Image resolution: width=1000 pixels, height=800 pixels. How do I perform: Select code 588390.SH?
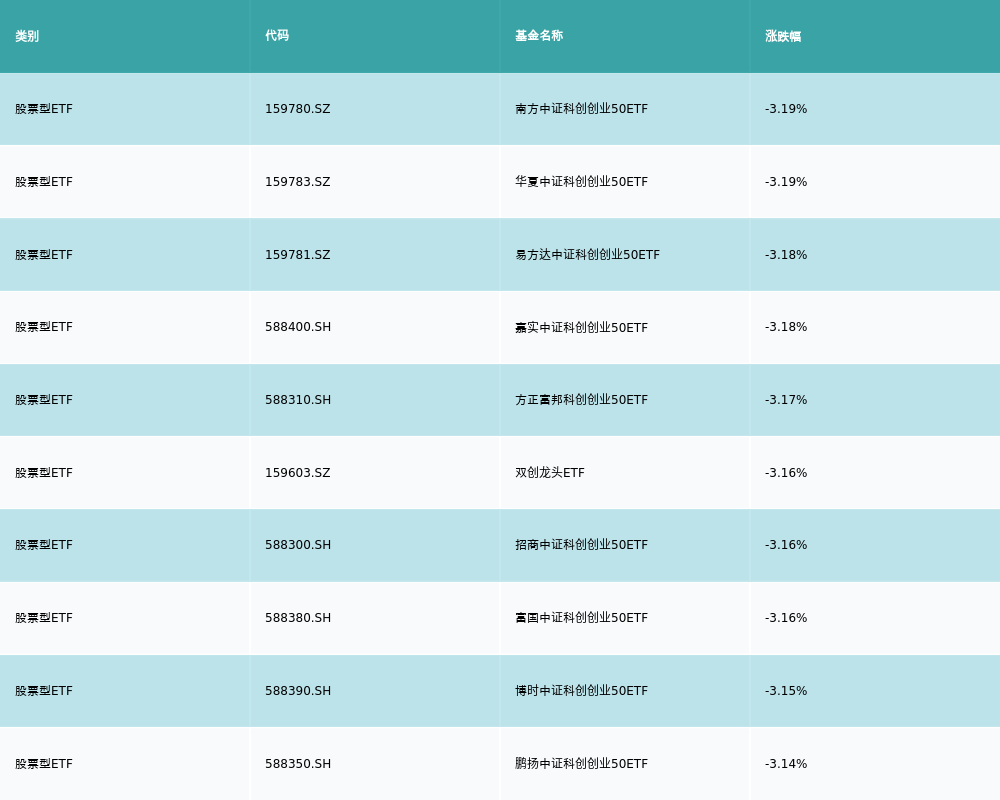[x=298, y=691]
